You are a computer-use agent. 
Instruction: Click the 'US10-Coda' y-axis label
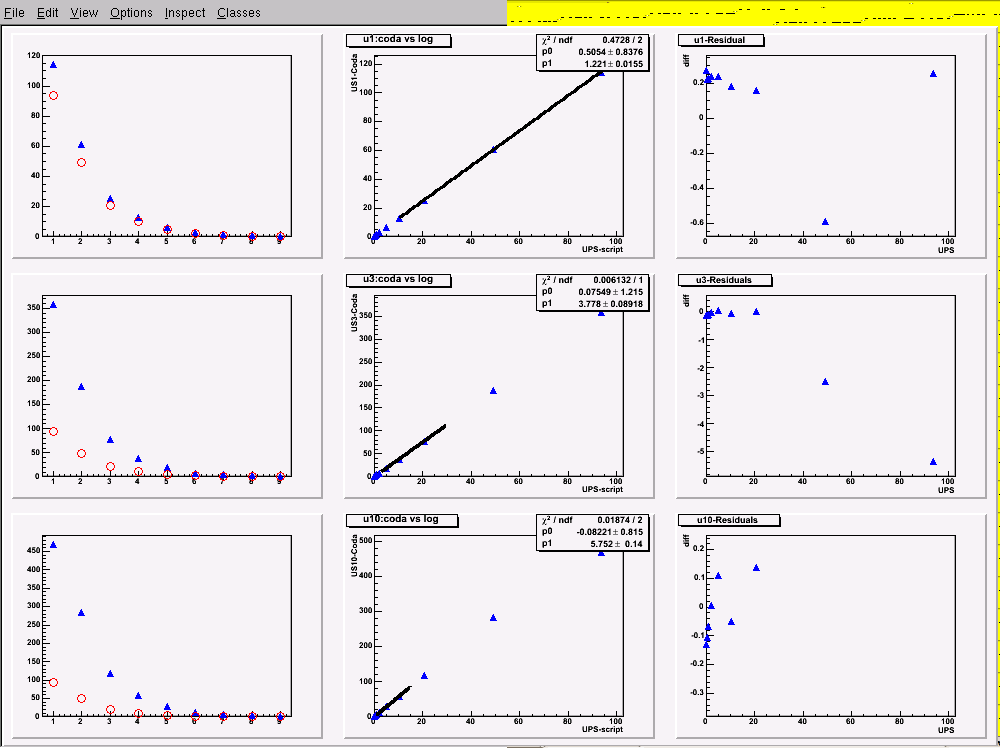pos(355,557)
